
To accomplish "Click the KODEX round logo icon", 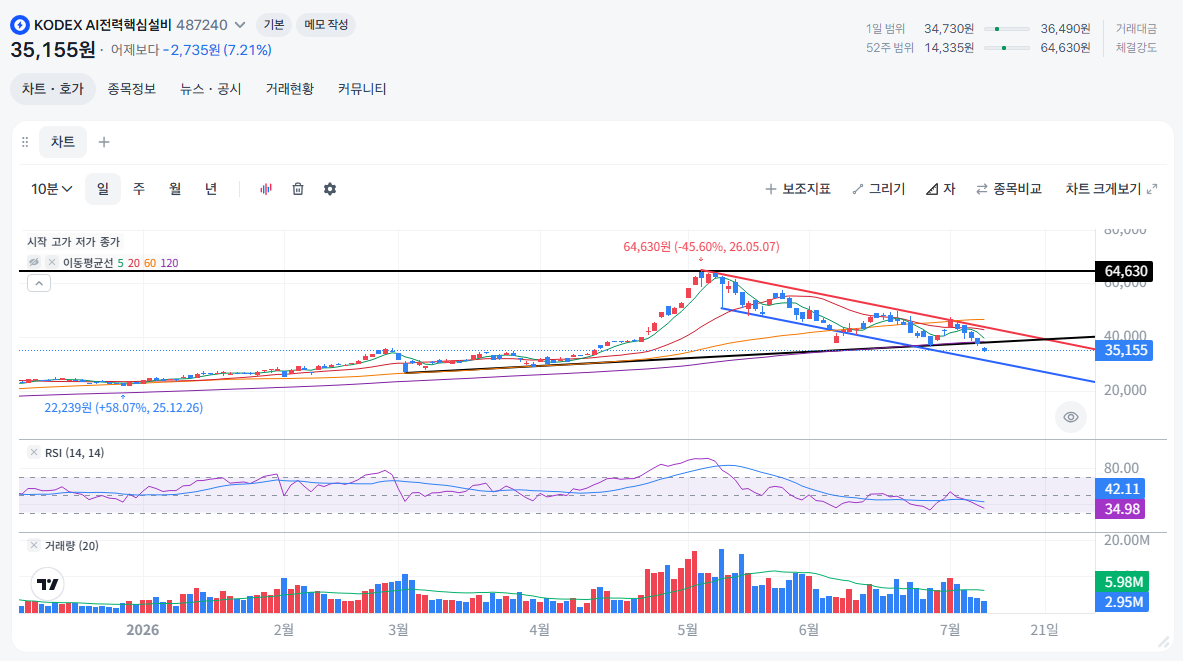I will click(x=20, y=25).
